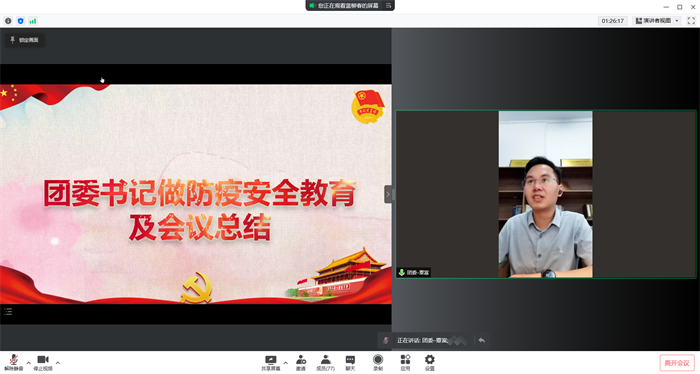The image size is (700, 374).
Task: Click the lock screen pin button
Action: (x=25, y=40)
